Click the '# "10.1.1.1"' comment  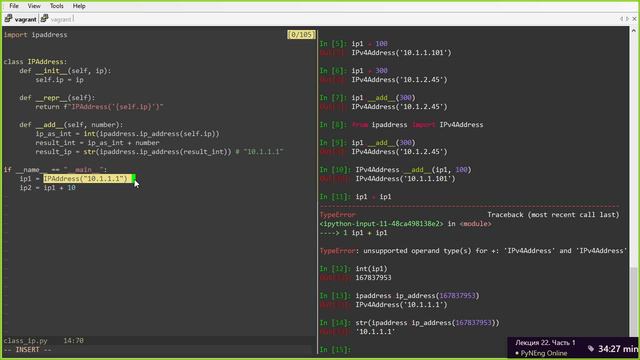(x=259, y=151)
